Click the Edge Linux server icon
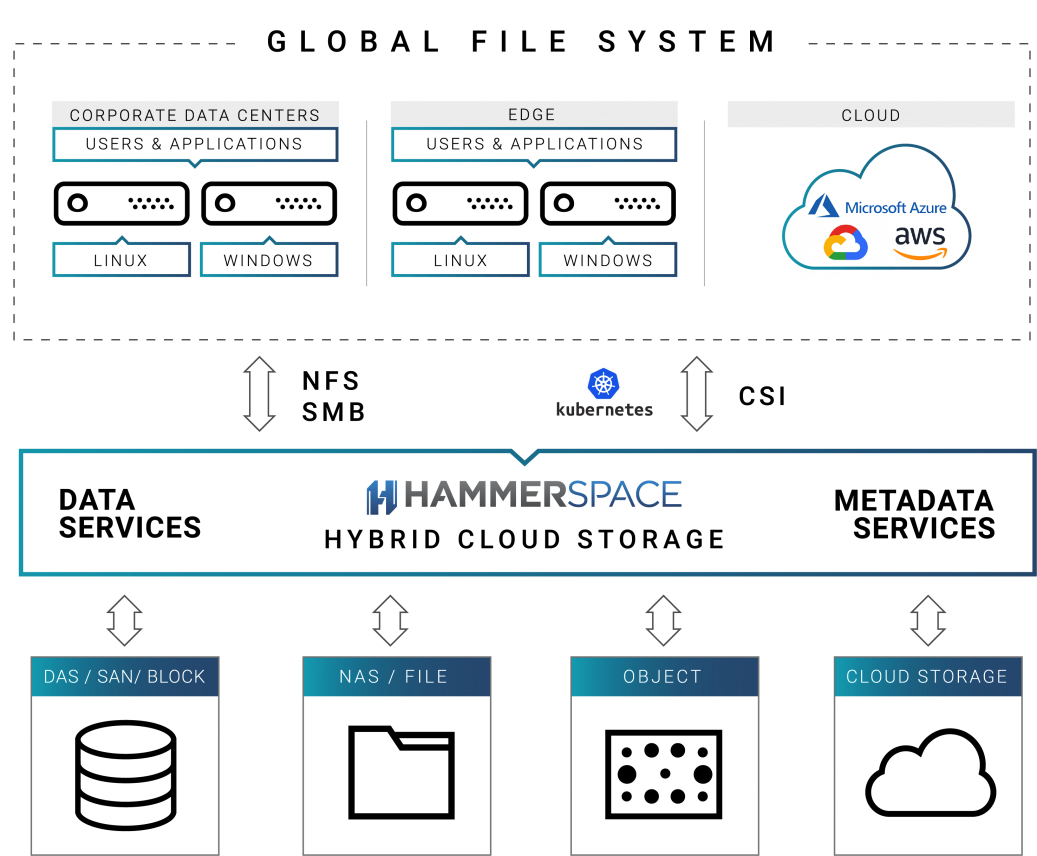This screenshot has width=1037, height=856. click(460, 203)
